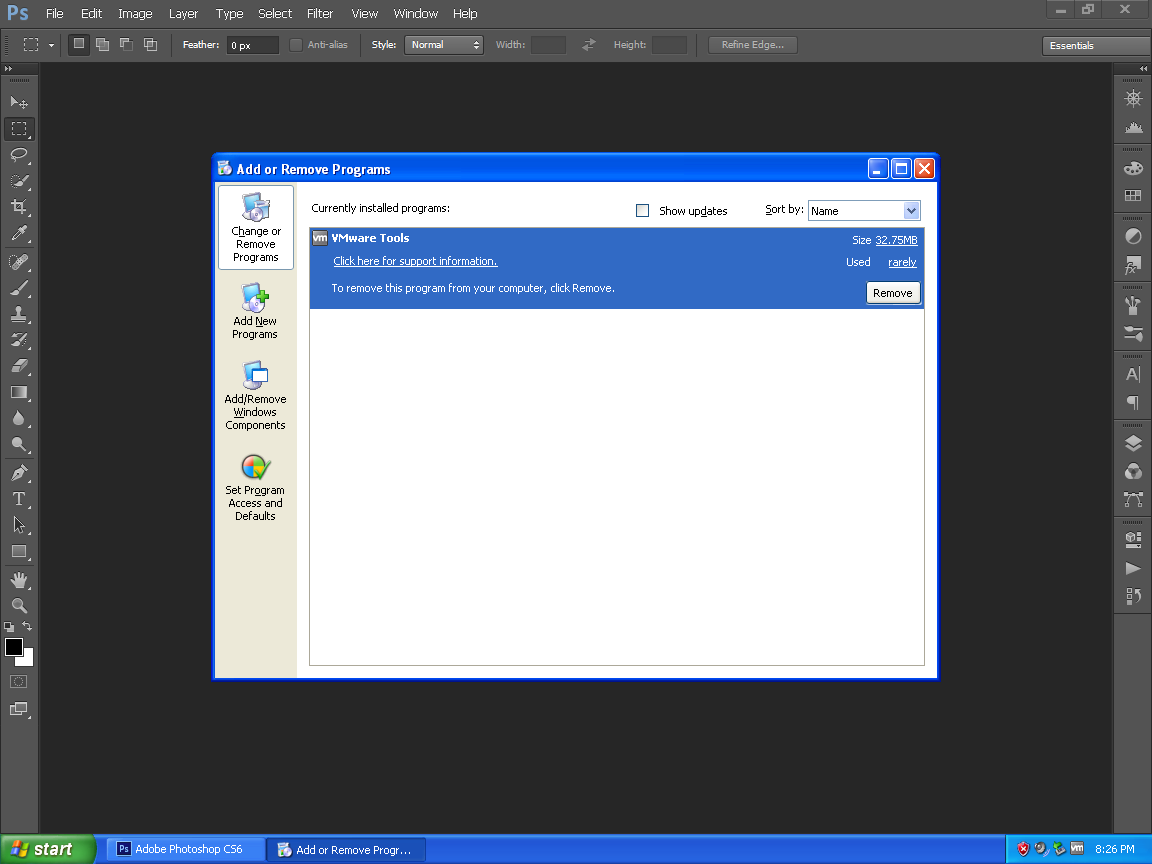Open the Layers panel icon
Viewport: 1152px width, 864px height.
tap(1133, 443)
